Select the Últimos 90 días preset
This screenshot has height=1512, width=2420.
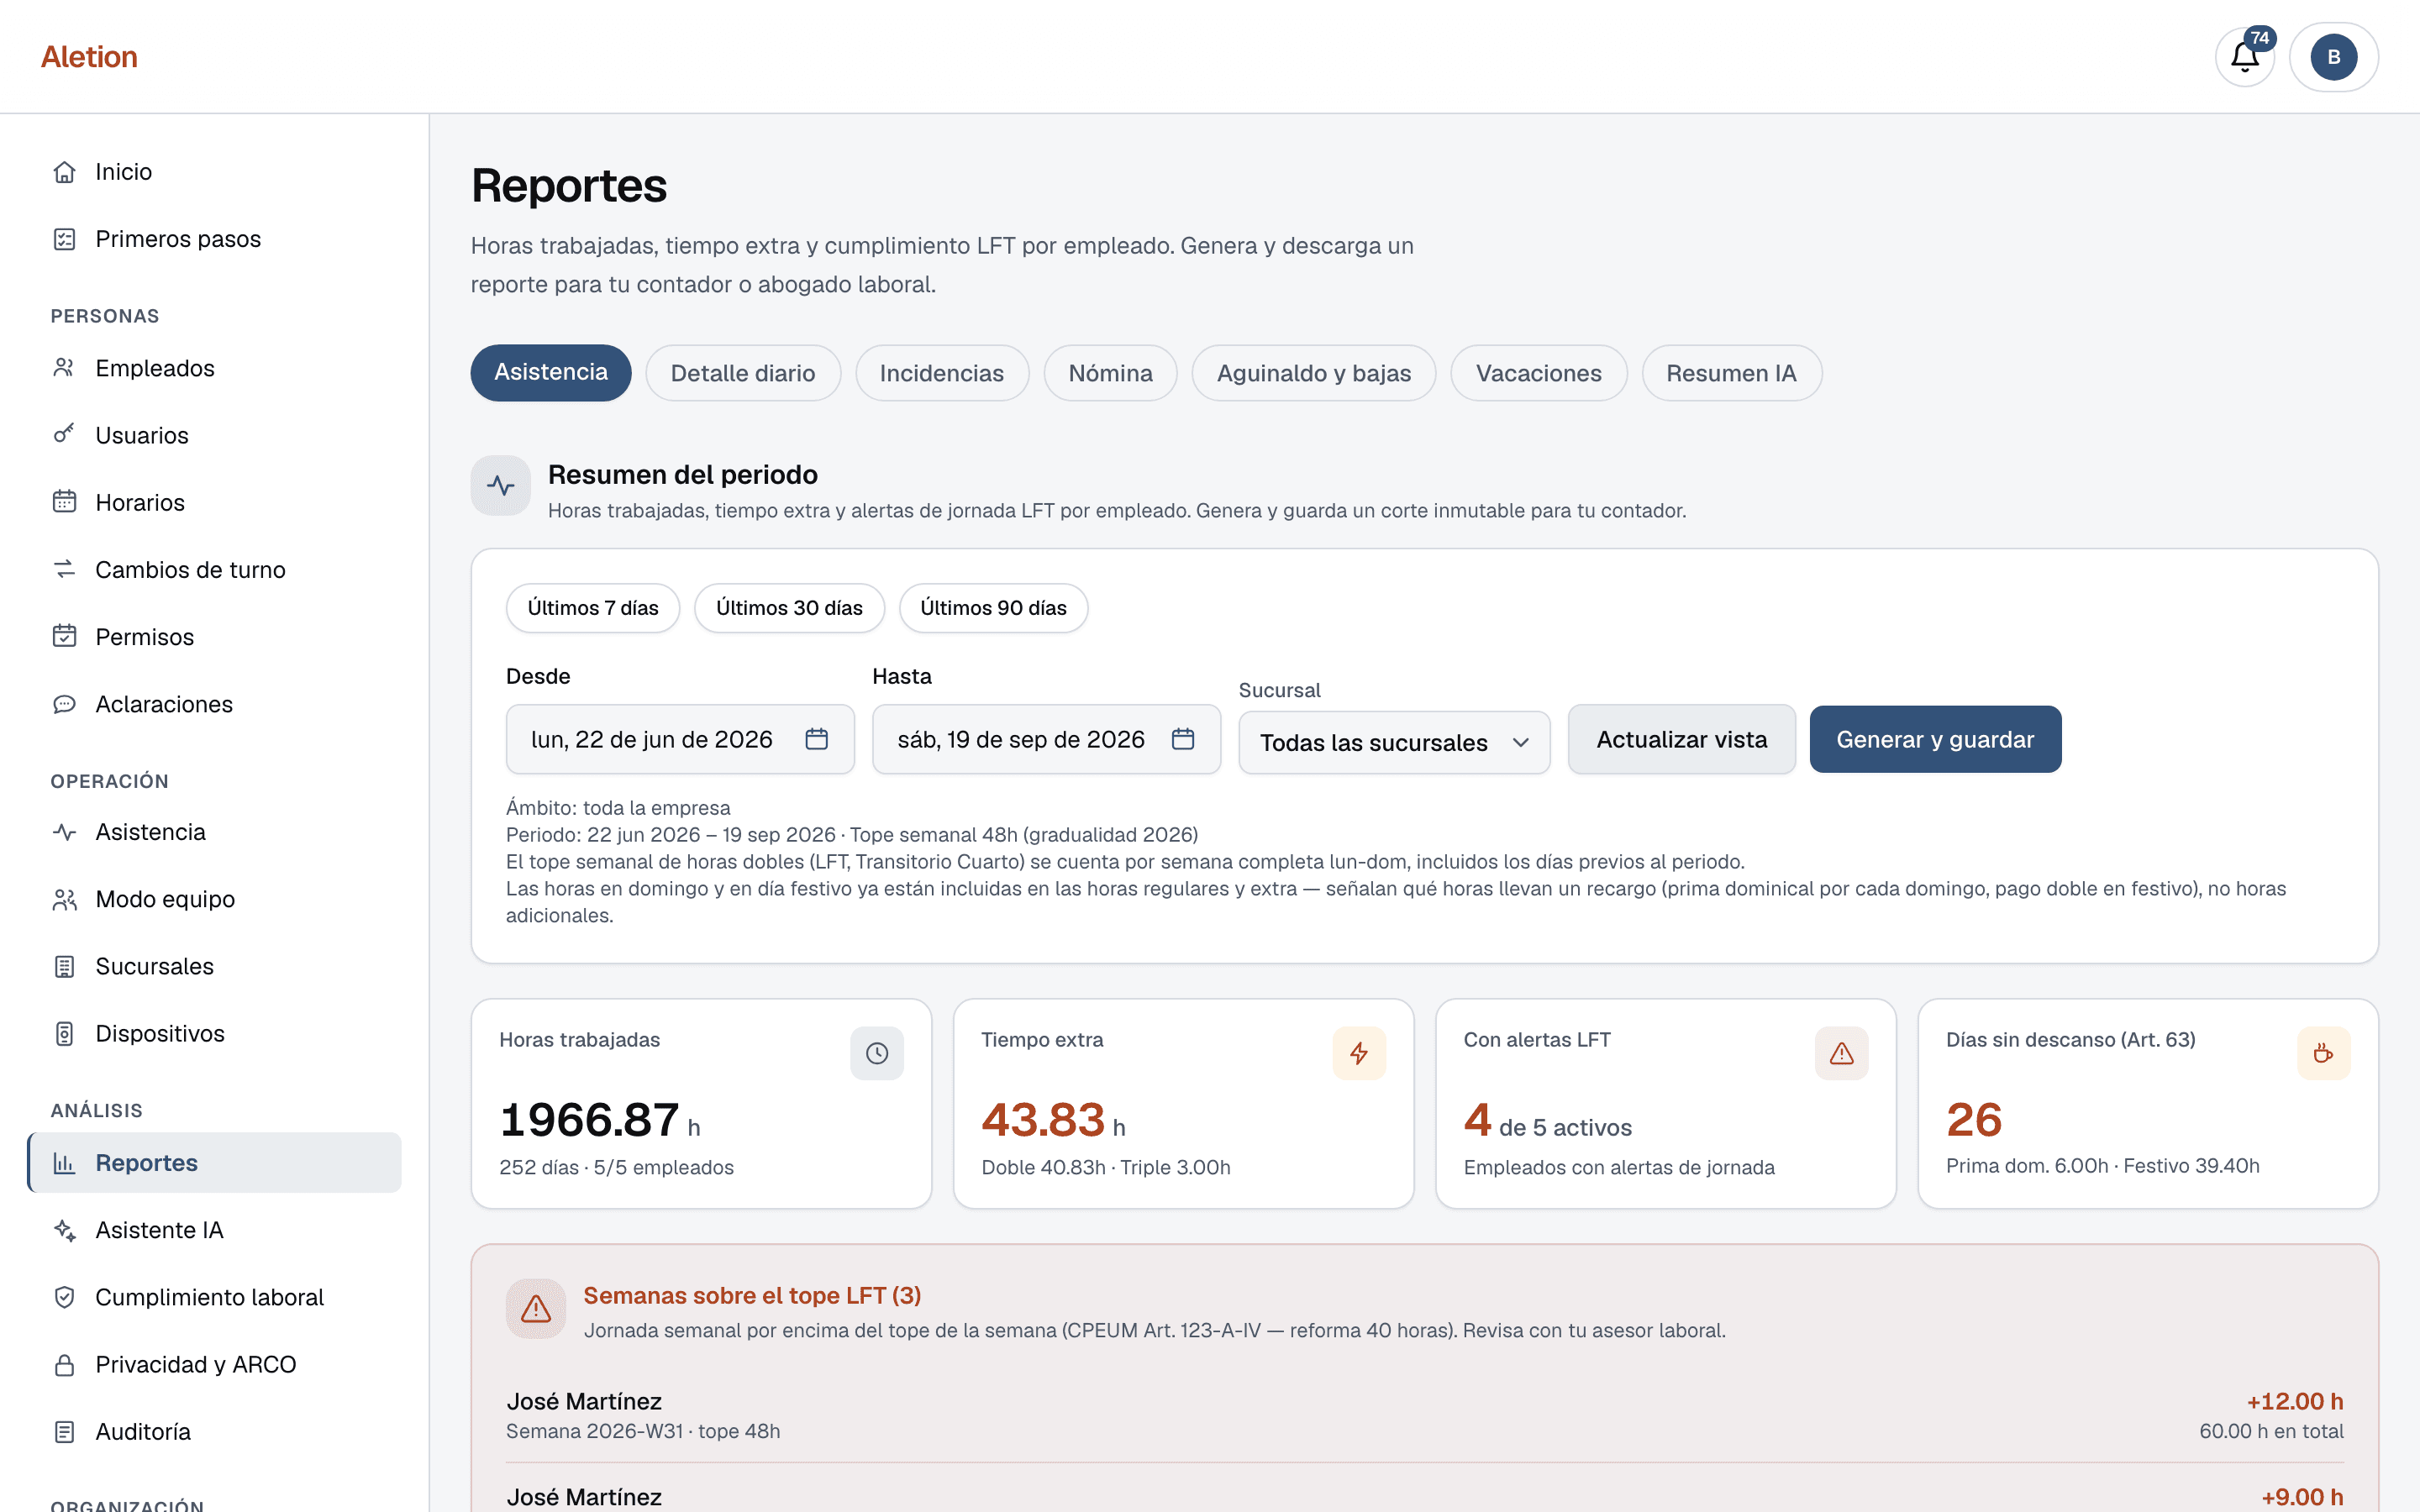click(993, 608)
